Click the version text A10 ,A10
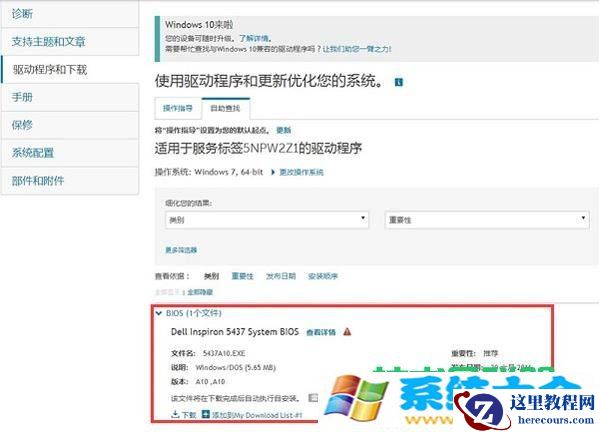This screenshot has width=600, height=432. point(210,381)
